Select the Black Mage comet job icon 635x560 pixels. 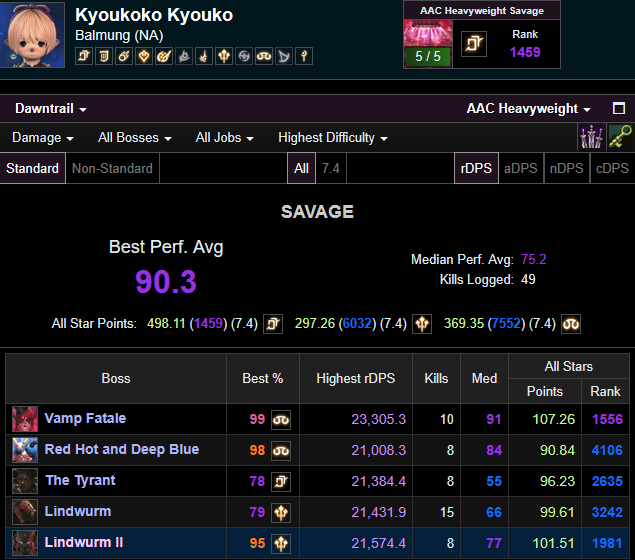[x=124, y=56]
